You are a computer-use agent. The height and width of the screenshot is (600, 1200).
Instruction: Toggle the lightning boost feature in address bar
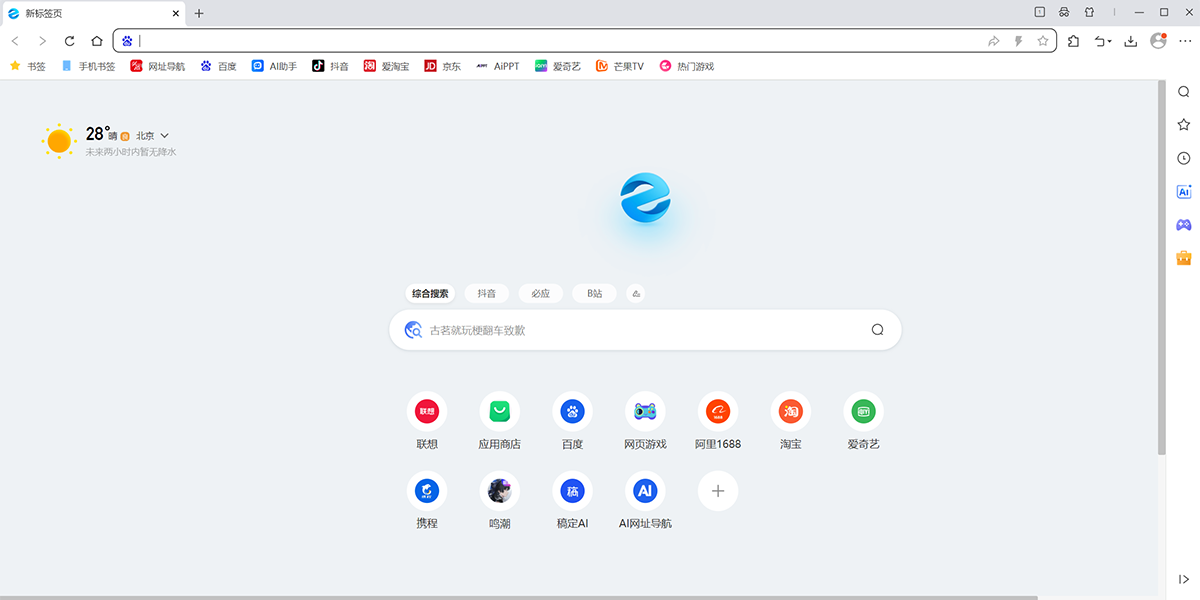(1018, 40)
